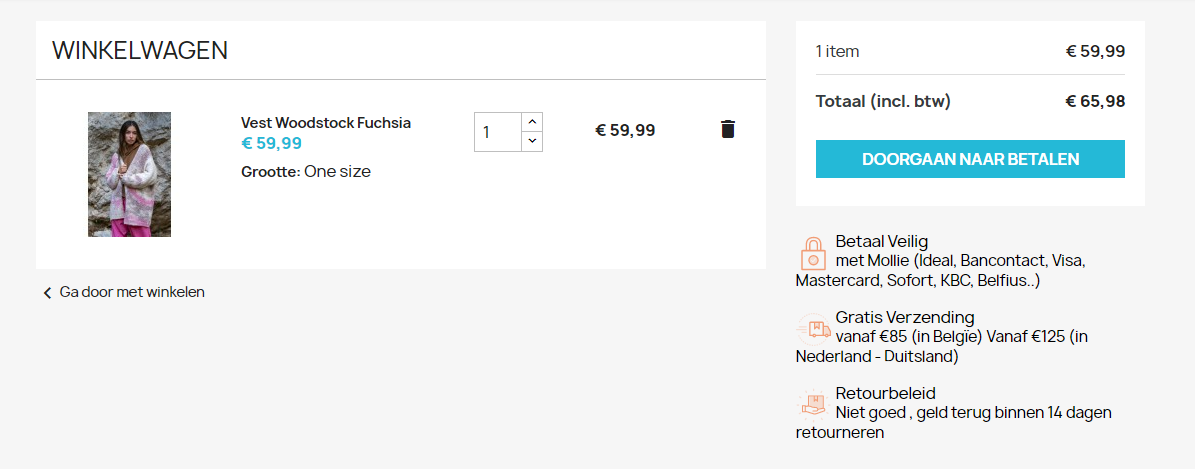Select the 'Betaal Veilig' heading text
The height and width of the screenshot is (469, 1195).
click(x=882, y=241)
